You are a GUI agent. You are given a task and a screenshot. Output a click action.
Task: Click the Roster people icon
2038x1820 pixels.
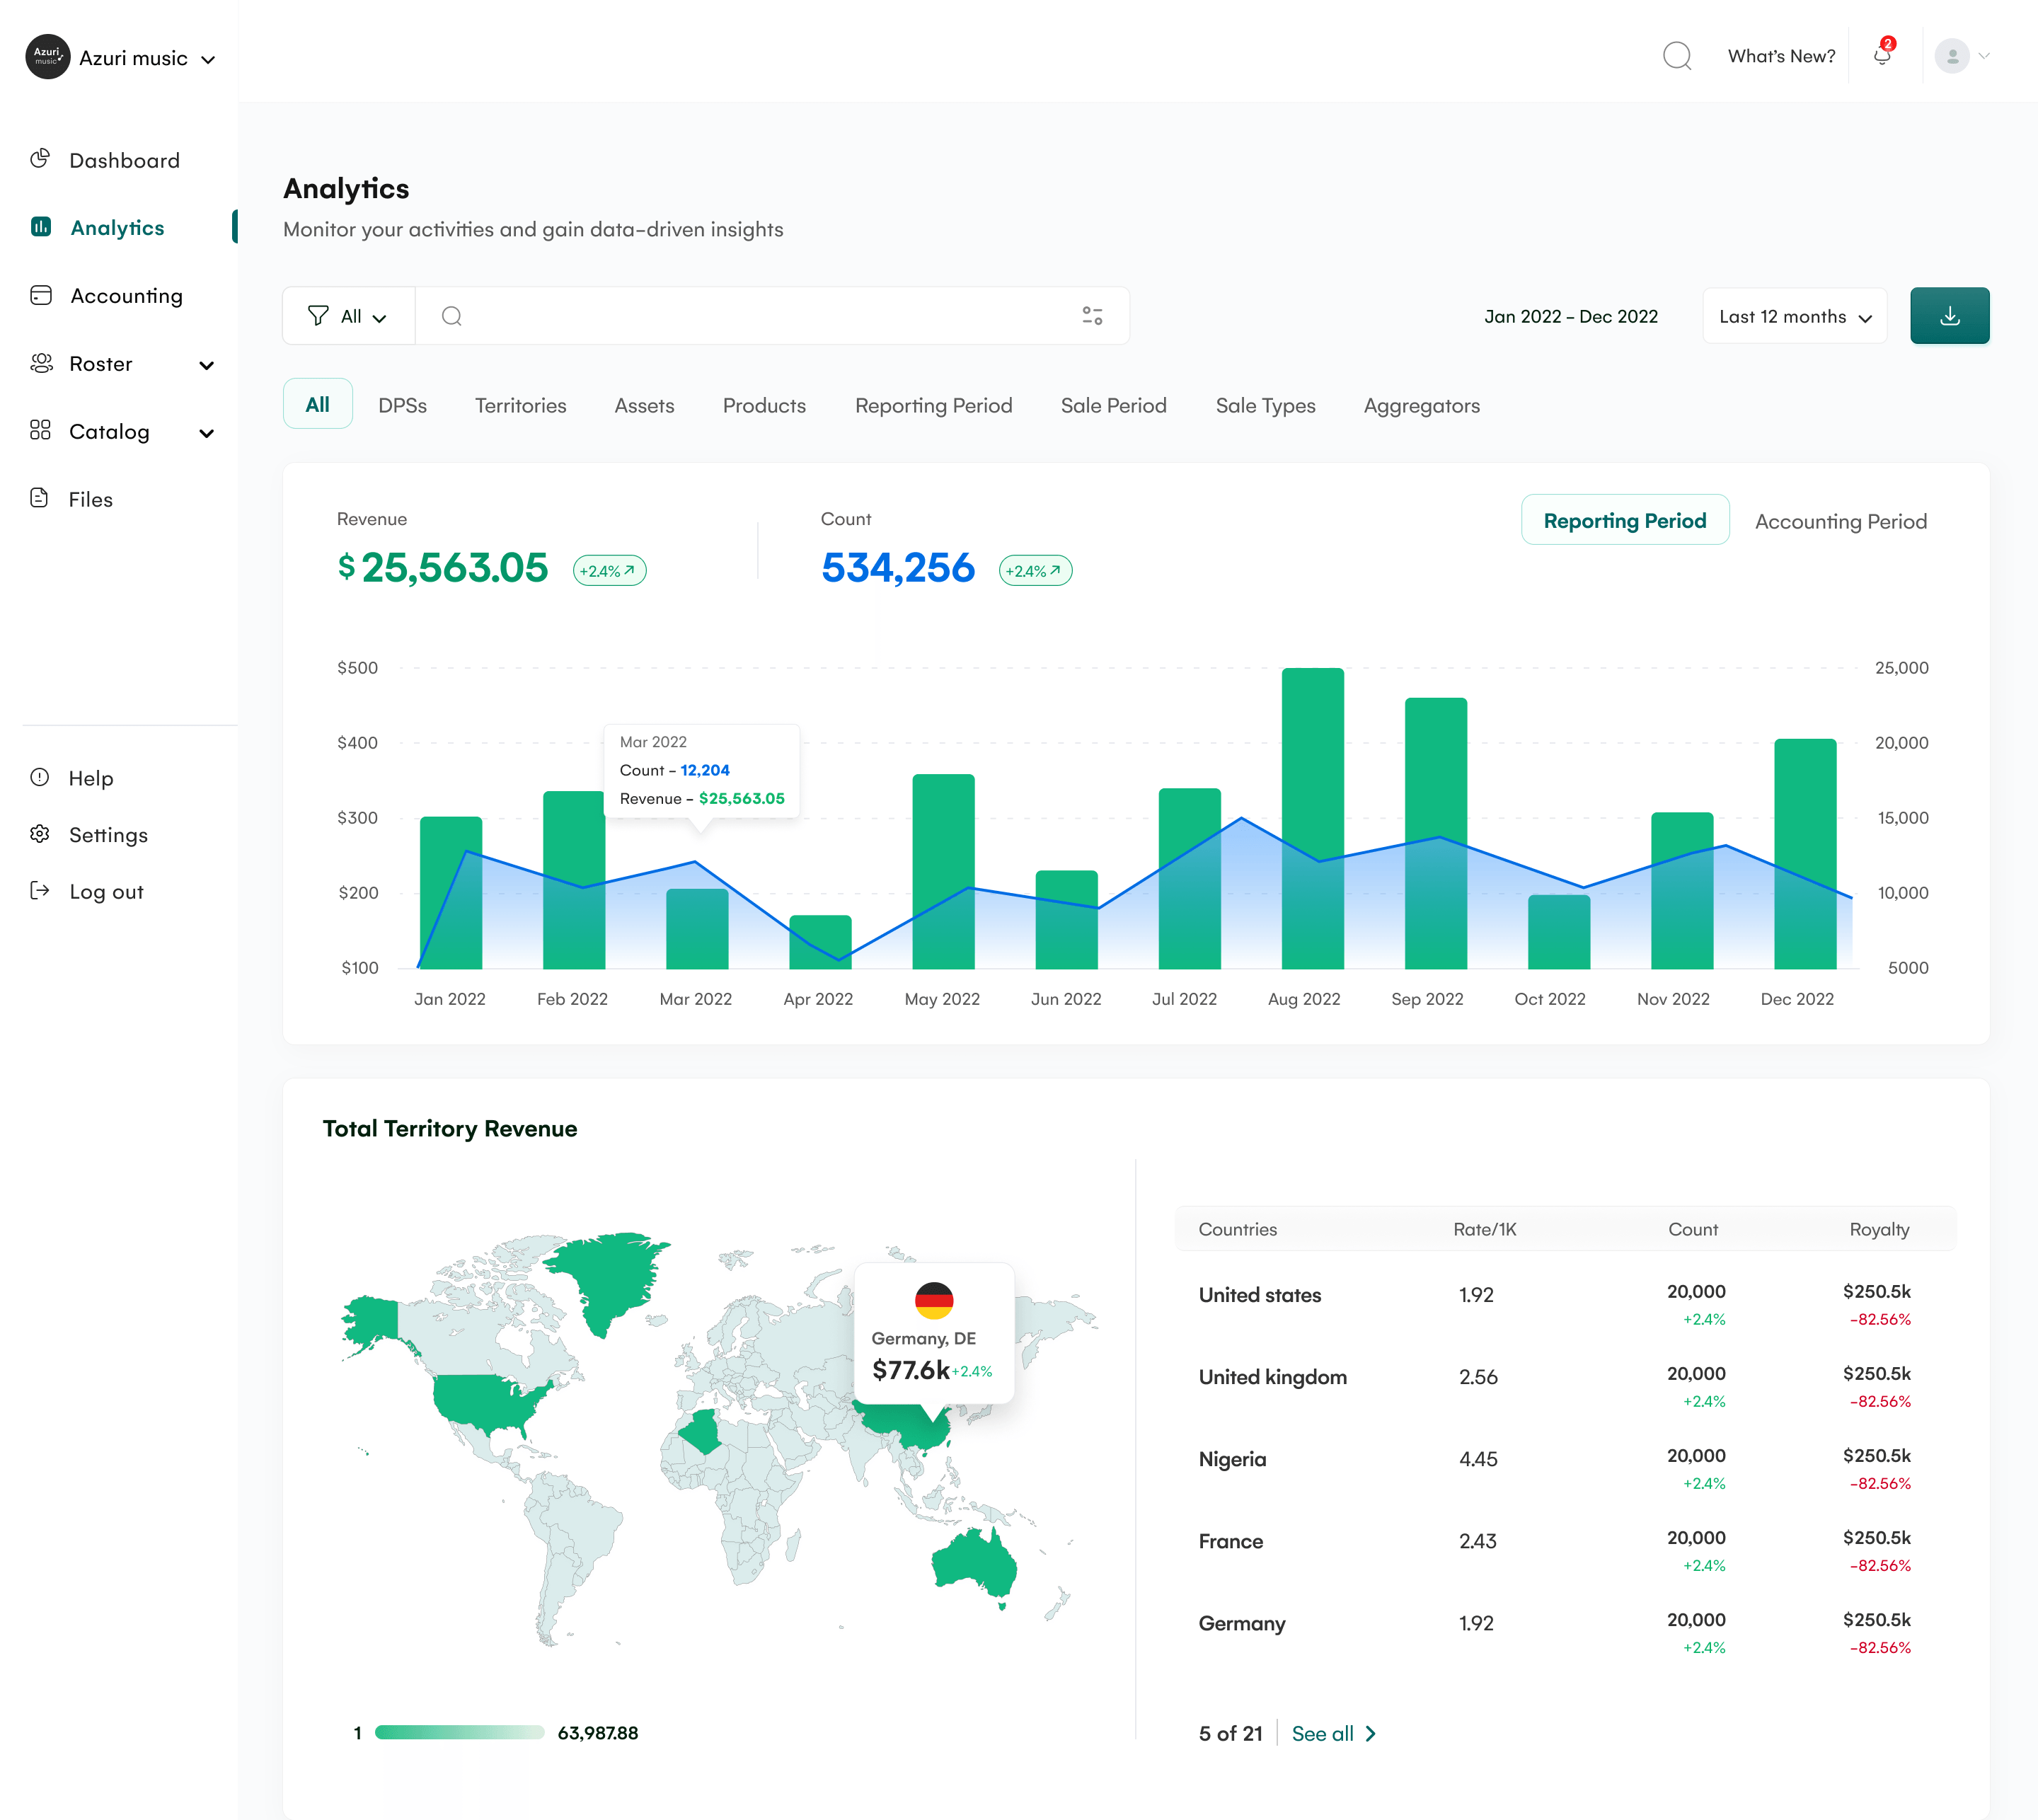coord(41,363)
